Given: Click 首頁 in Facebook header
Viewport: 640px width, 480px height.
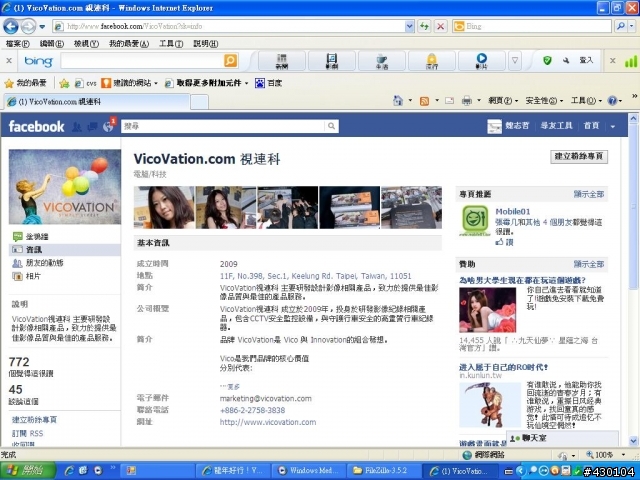Looking at the screenshot, I should 591,126.
